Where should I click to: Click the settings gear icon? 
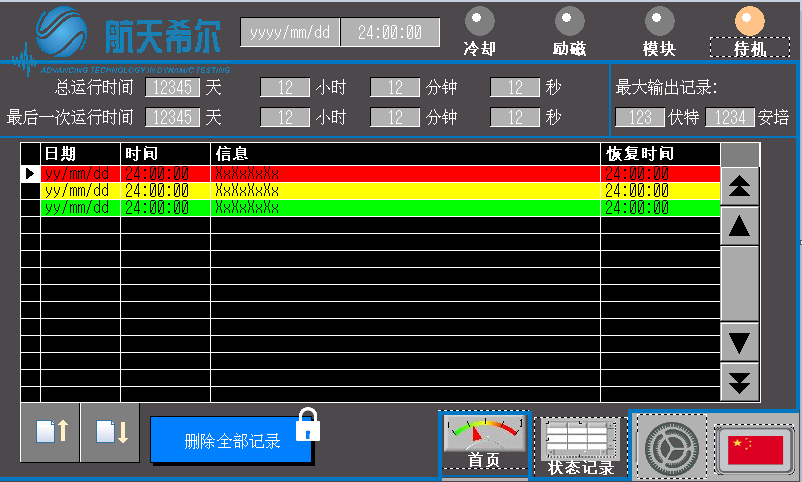coord(671,446)
